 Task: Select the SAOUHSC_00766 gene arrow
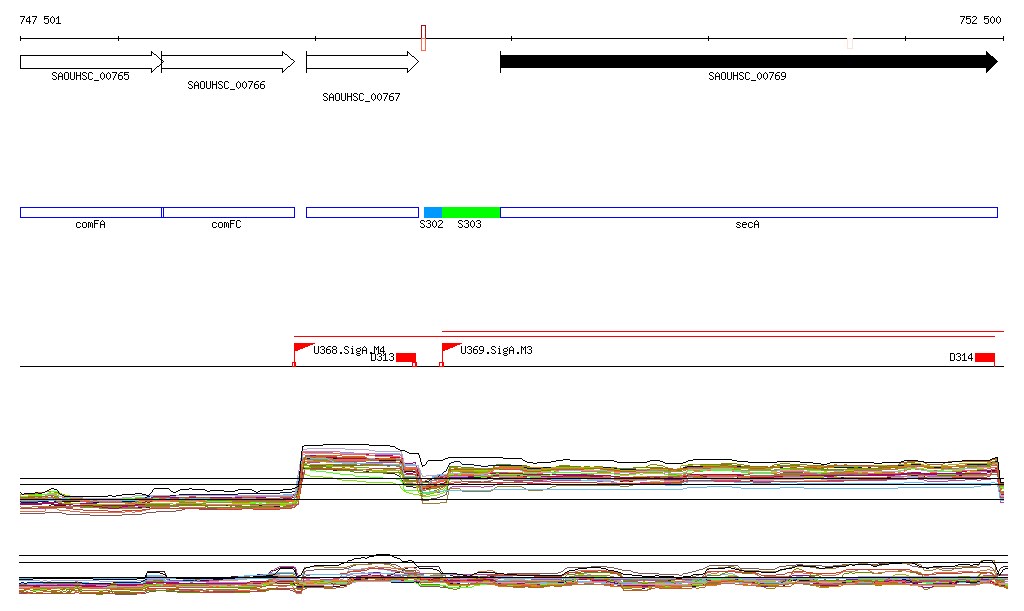[x=227, y=62]
